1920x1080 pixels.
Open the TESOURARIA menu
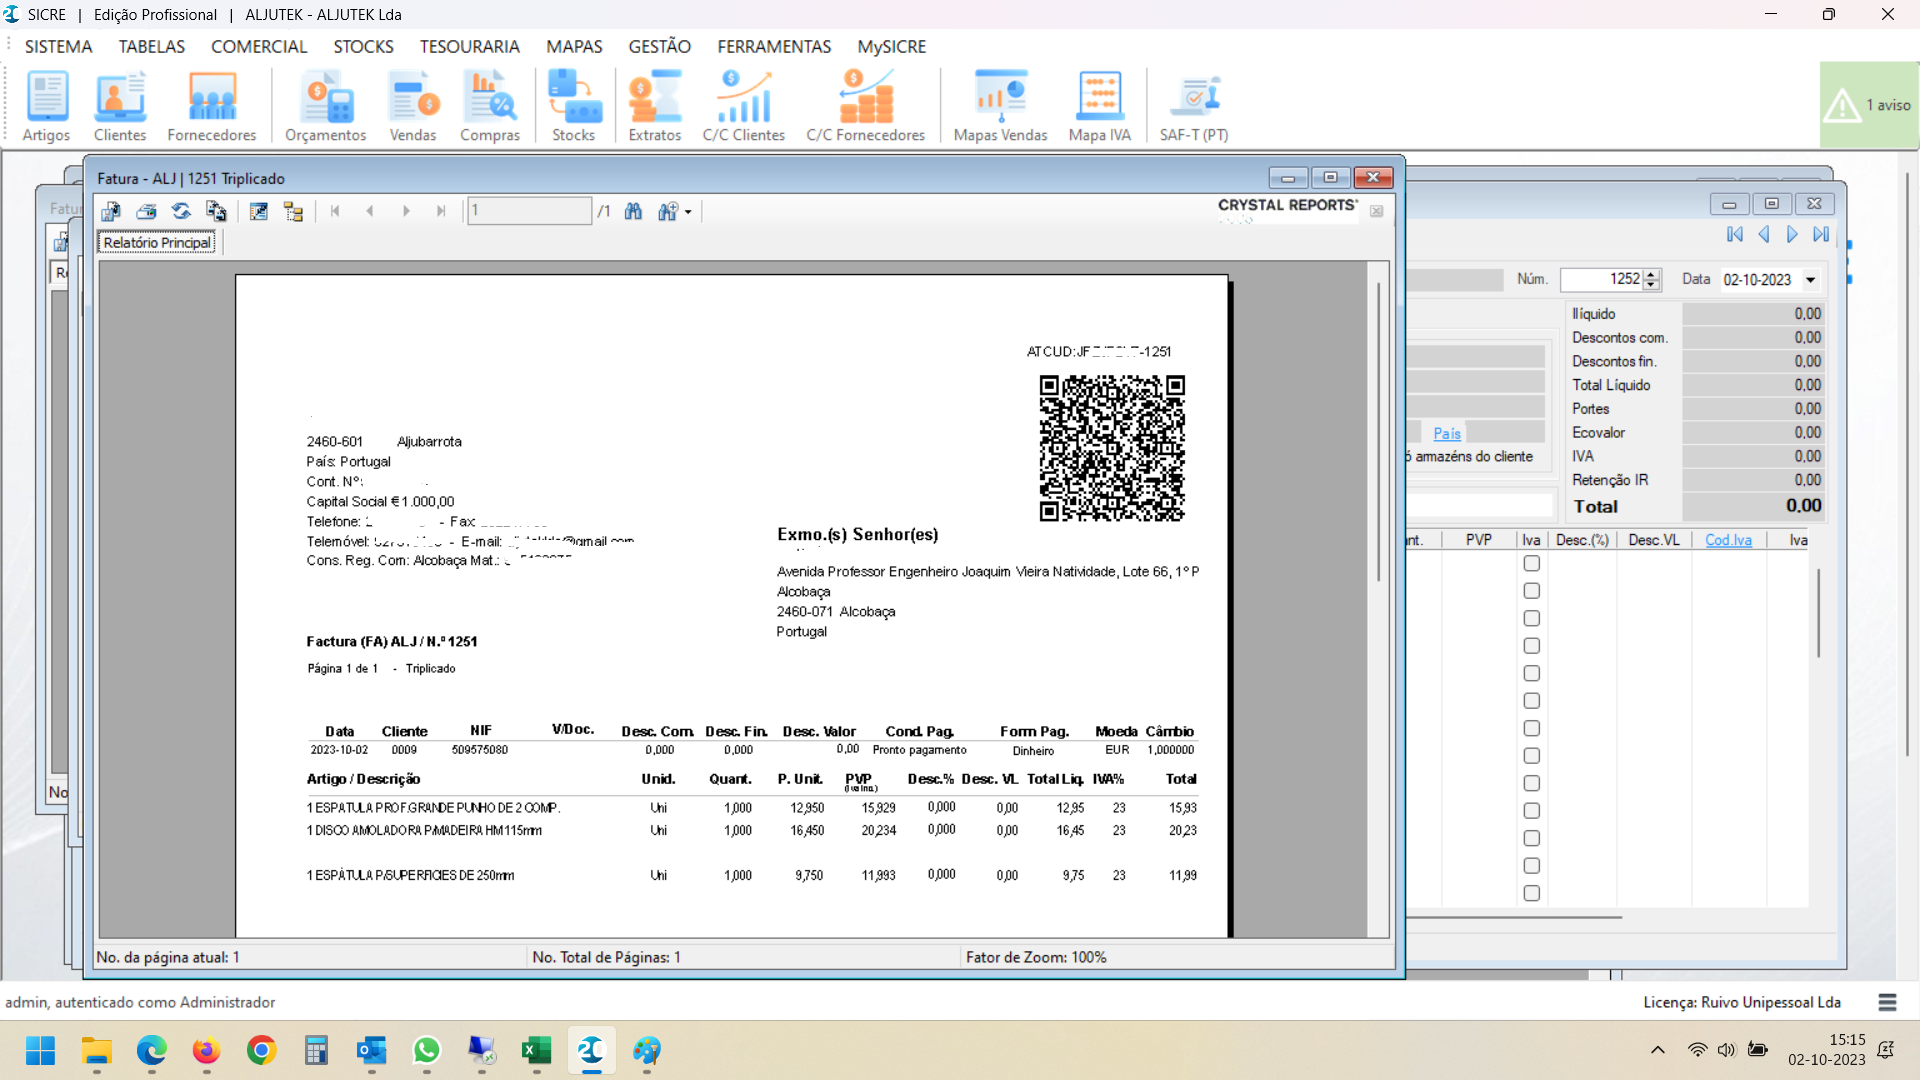(470, 47)
